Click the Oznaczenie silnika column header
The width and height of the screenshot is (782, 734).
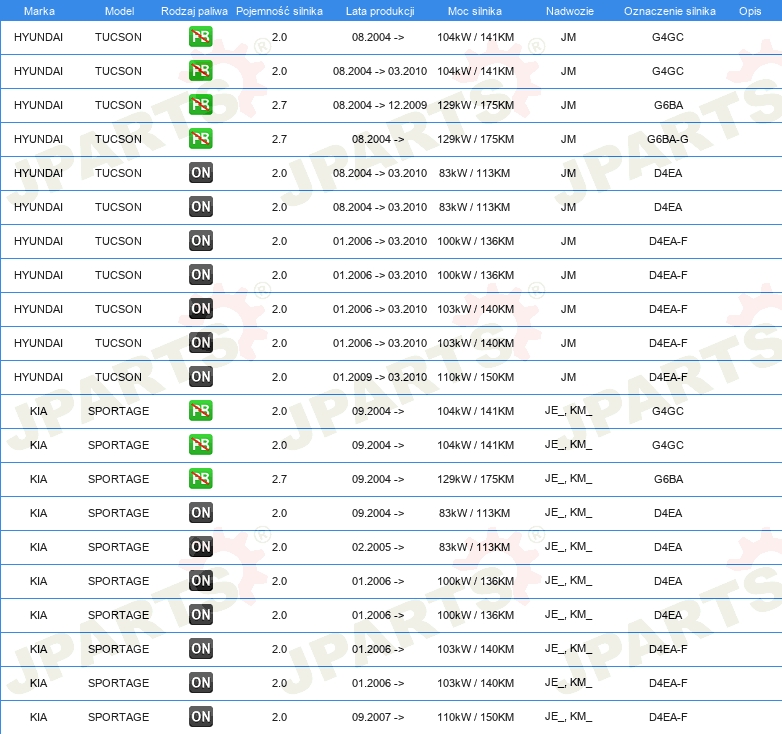[x=670, y=11]
